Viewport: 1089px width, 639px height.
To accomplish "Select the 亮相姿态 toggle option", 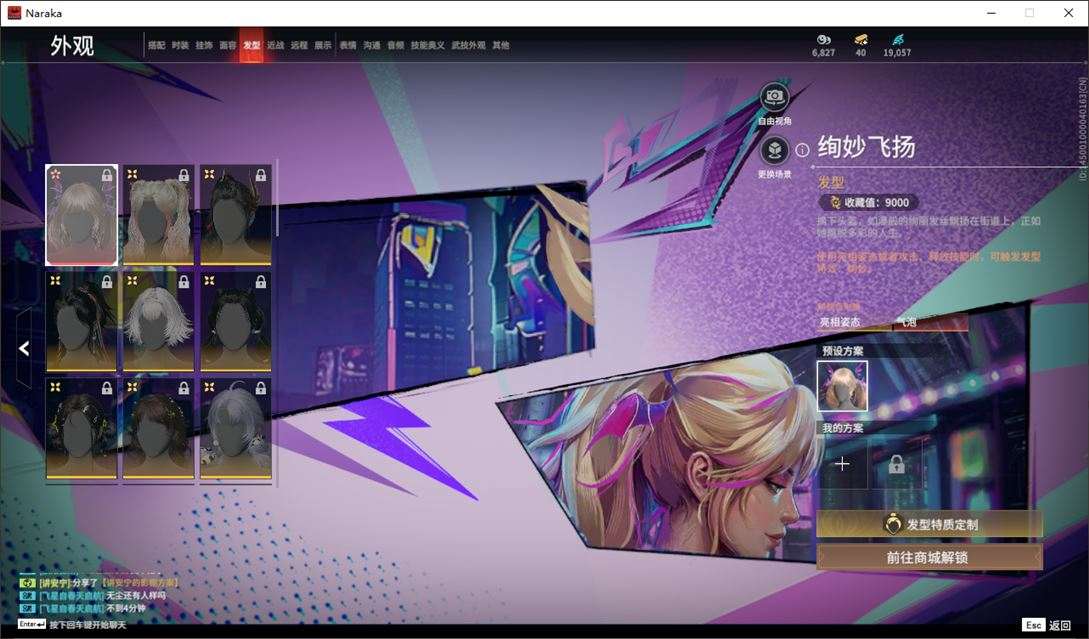I will (x=840, y=322).
